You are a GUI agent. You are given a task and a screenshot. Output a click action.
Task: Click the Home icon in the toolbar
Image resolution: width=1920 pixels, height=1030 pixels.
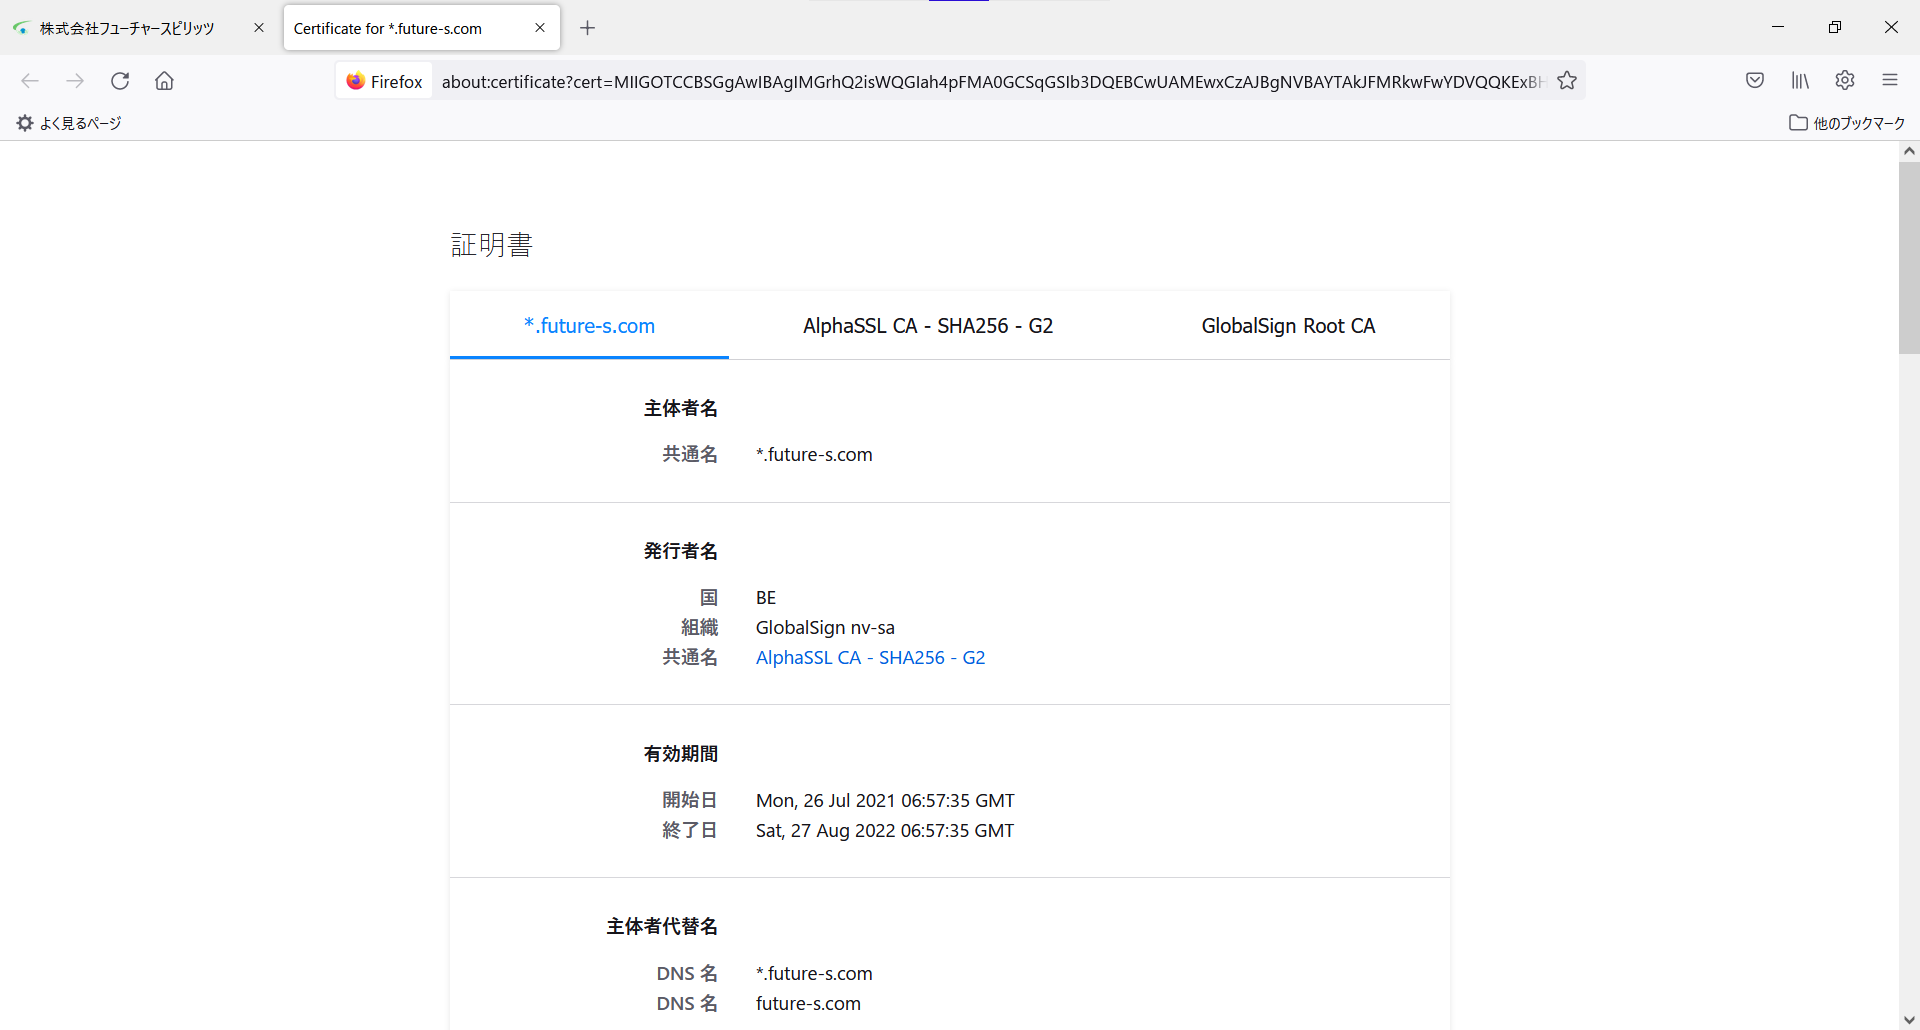coord(164,81)
